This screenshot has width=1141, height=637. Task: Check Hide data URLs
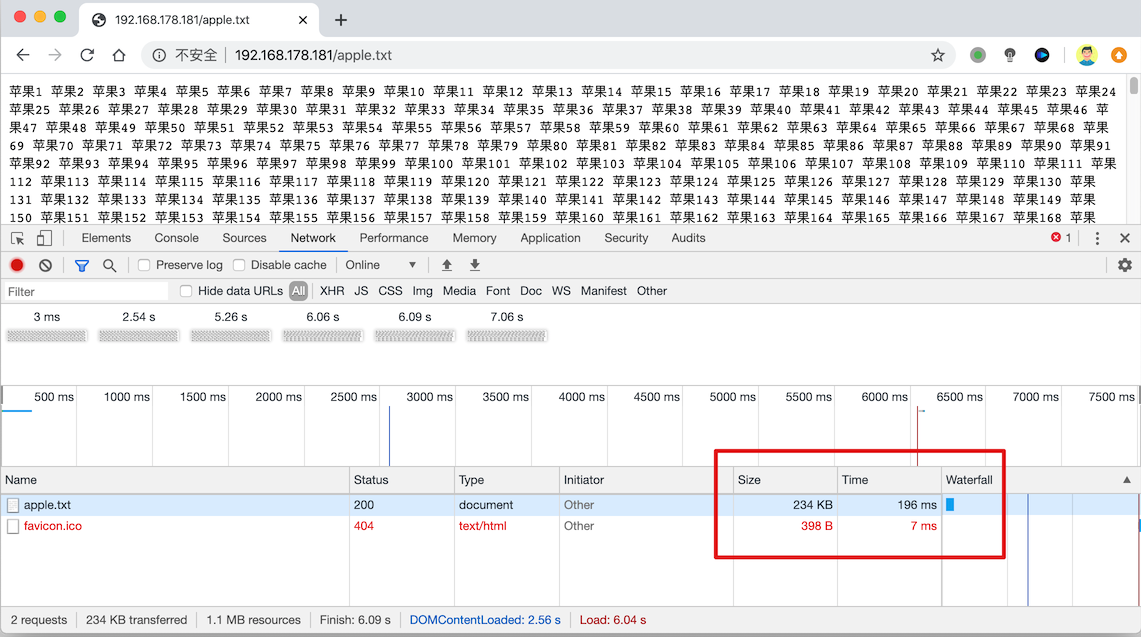pyautogui.click(x=186, y=291)
